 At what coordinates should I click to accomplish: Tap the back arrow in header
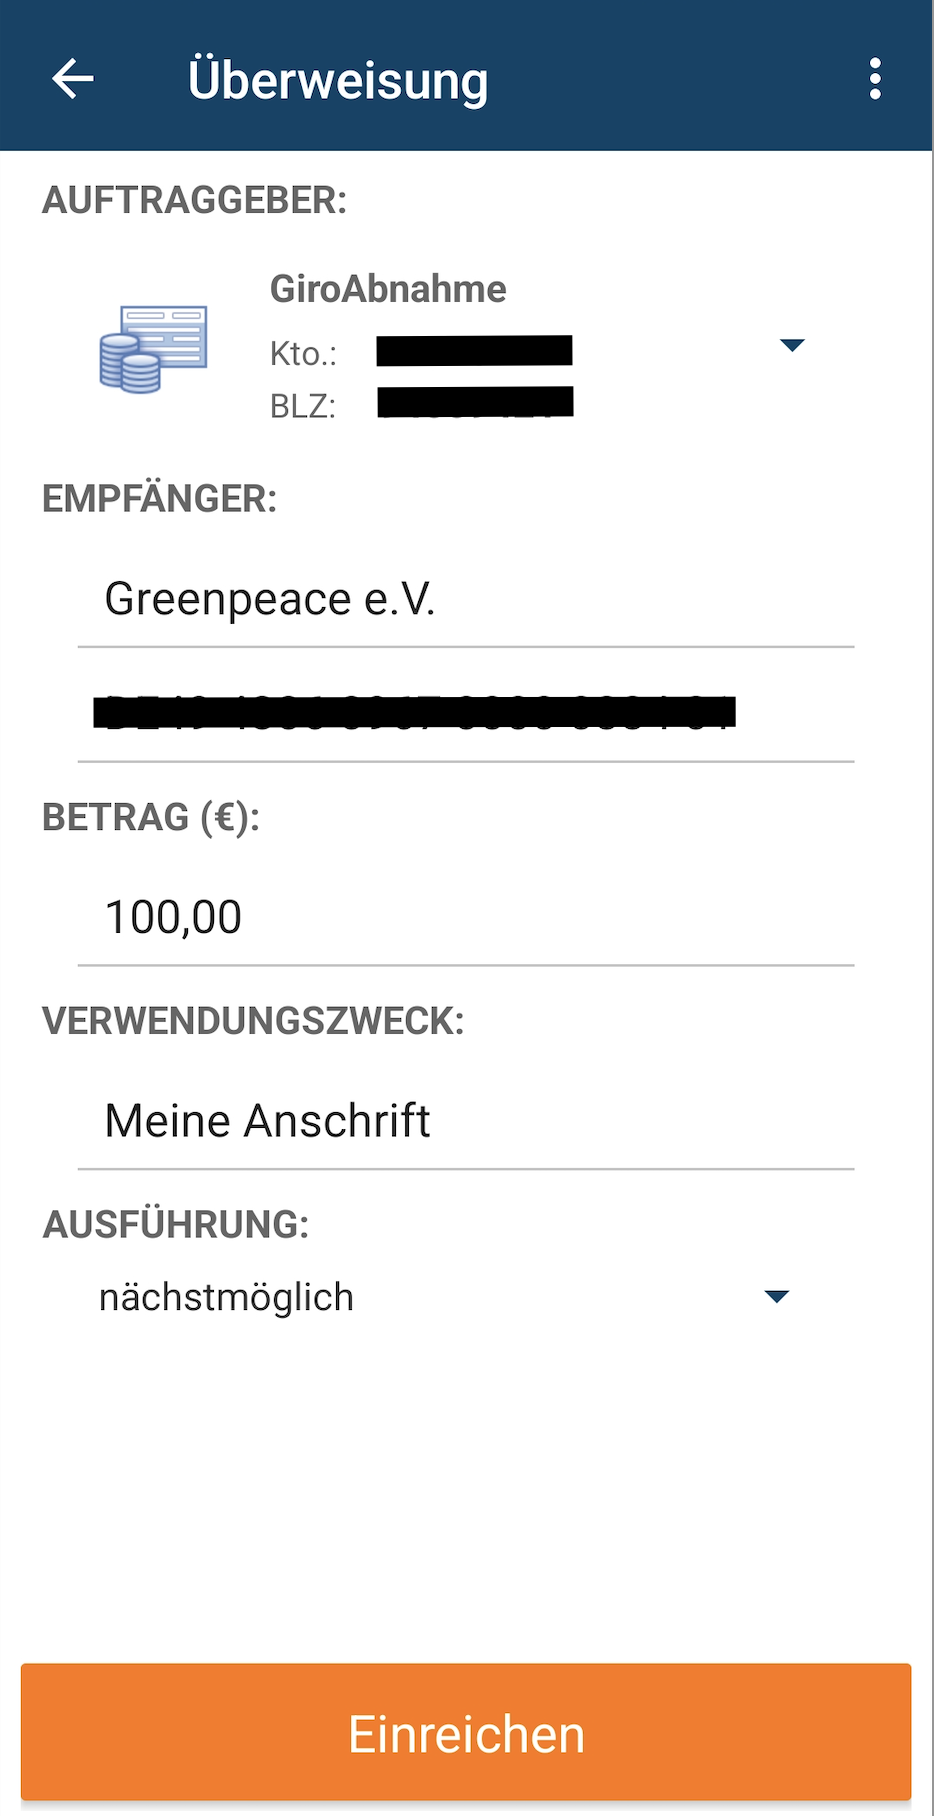(73, 79)
